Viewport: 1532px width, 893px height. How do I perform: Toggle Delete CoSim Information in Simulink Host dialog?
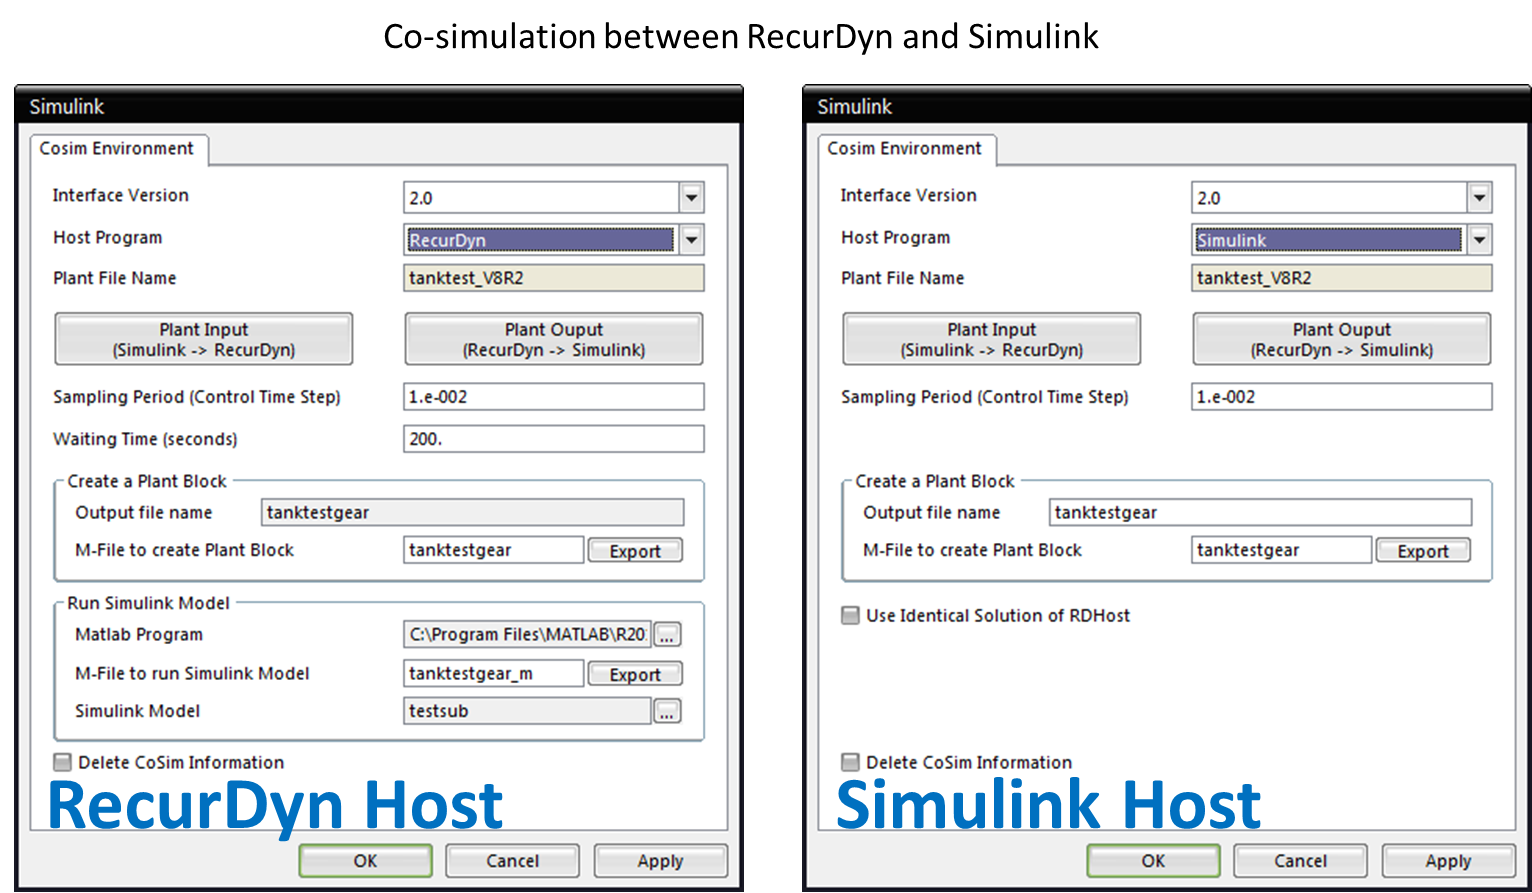(x=851, y=762)
